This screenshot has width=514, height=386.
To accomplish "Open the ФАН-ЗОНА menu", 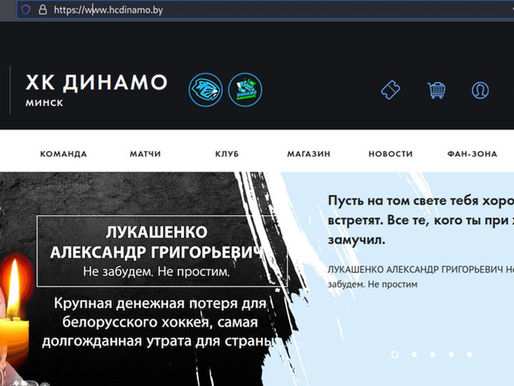I will pyautogui.click(x=472, y=154).
